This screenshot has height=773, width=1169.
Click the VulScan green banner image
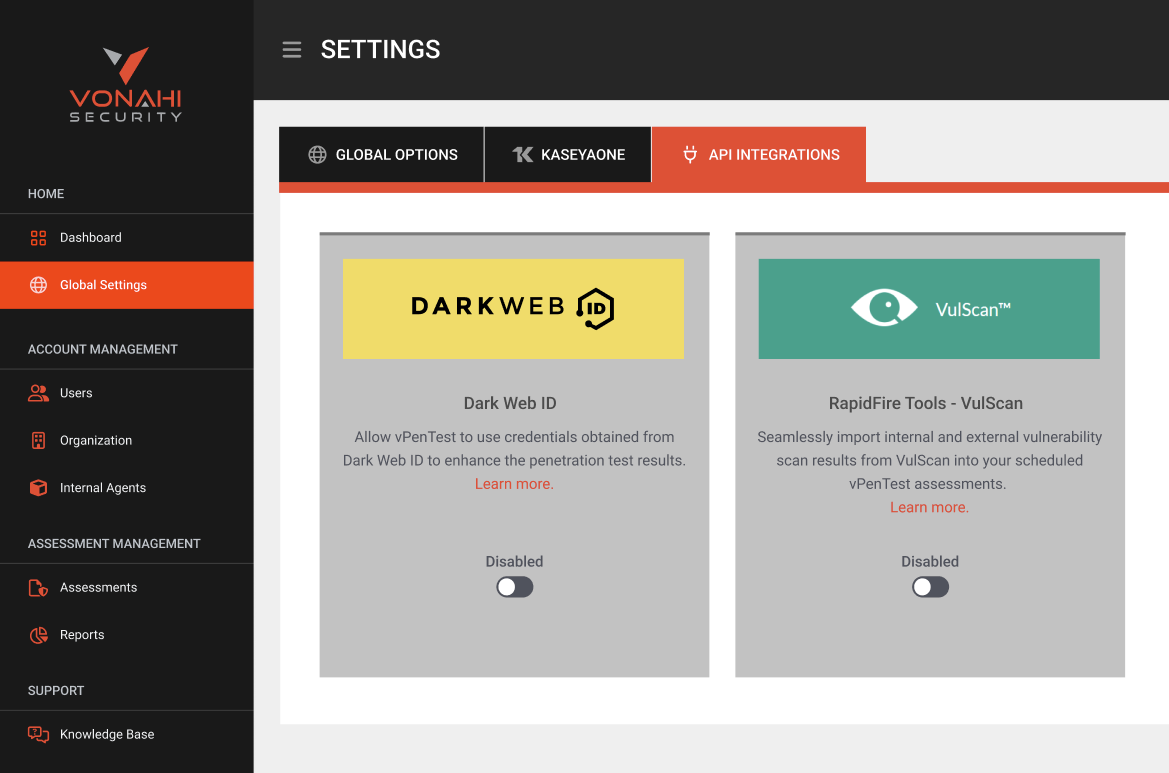[x=929, y=309]
